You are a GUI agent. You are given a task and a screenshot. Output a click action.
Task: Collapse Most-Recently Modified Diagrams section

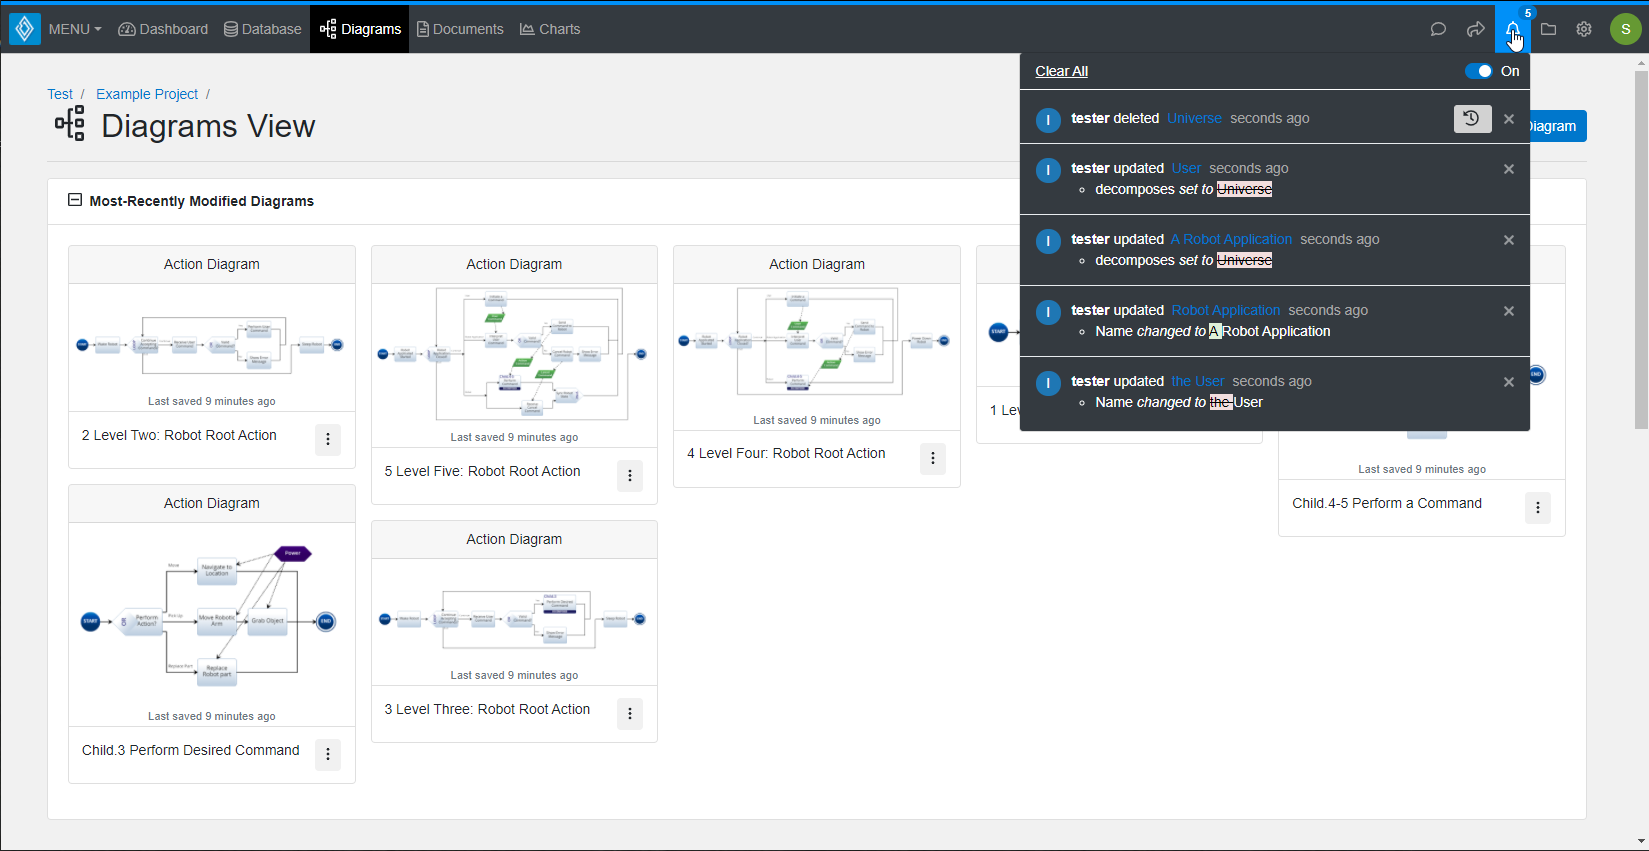coord(75,200)
